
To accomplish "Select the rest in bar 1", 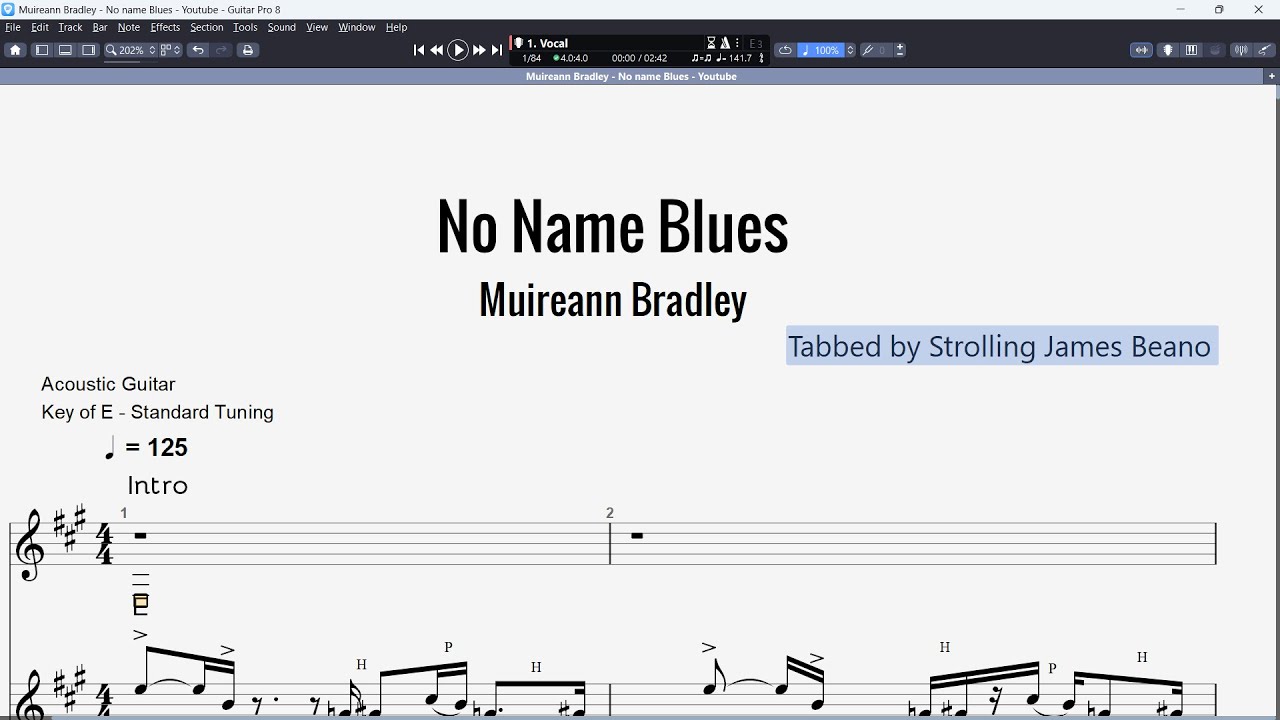I will coord(141,536).
